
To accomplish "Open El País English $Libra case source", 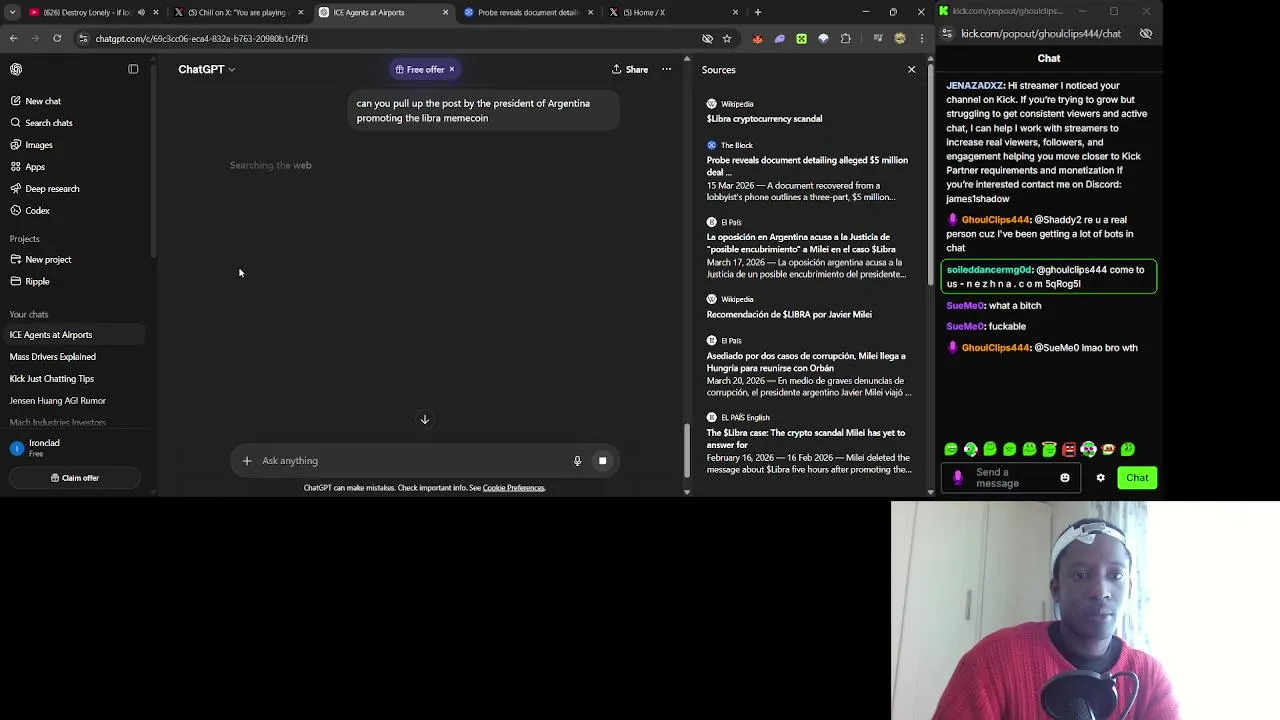I will click(x=808, y=444).
